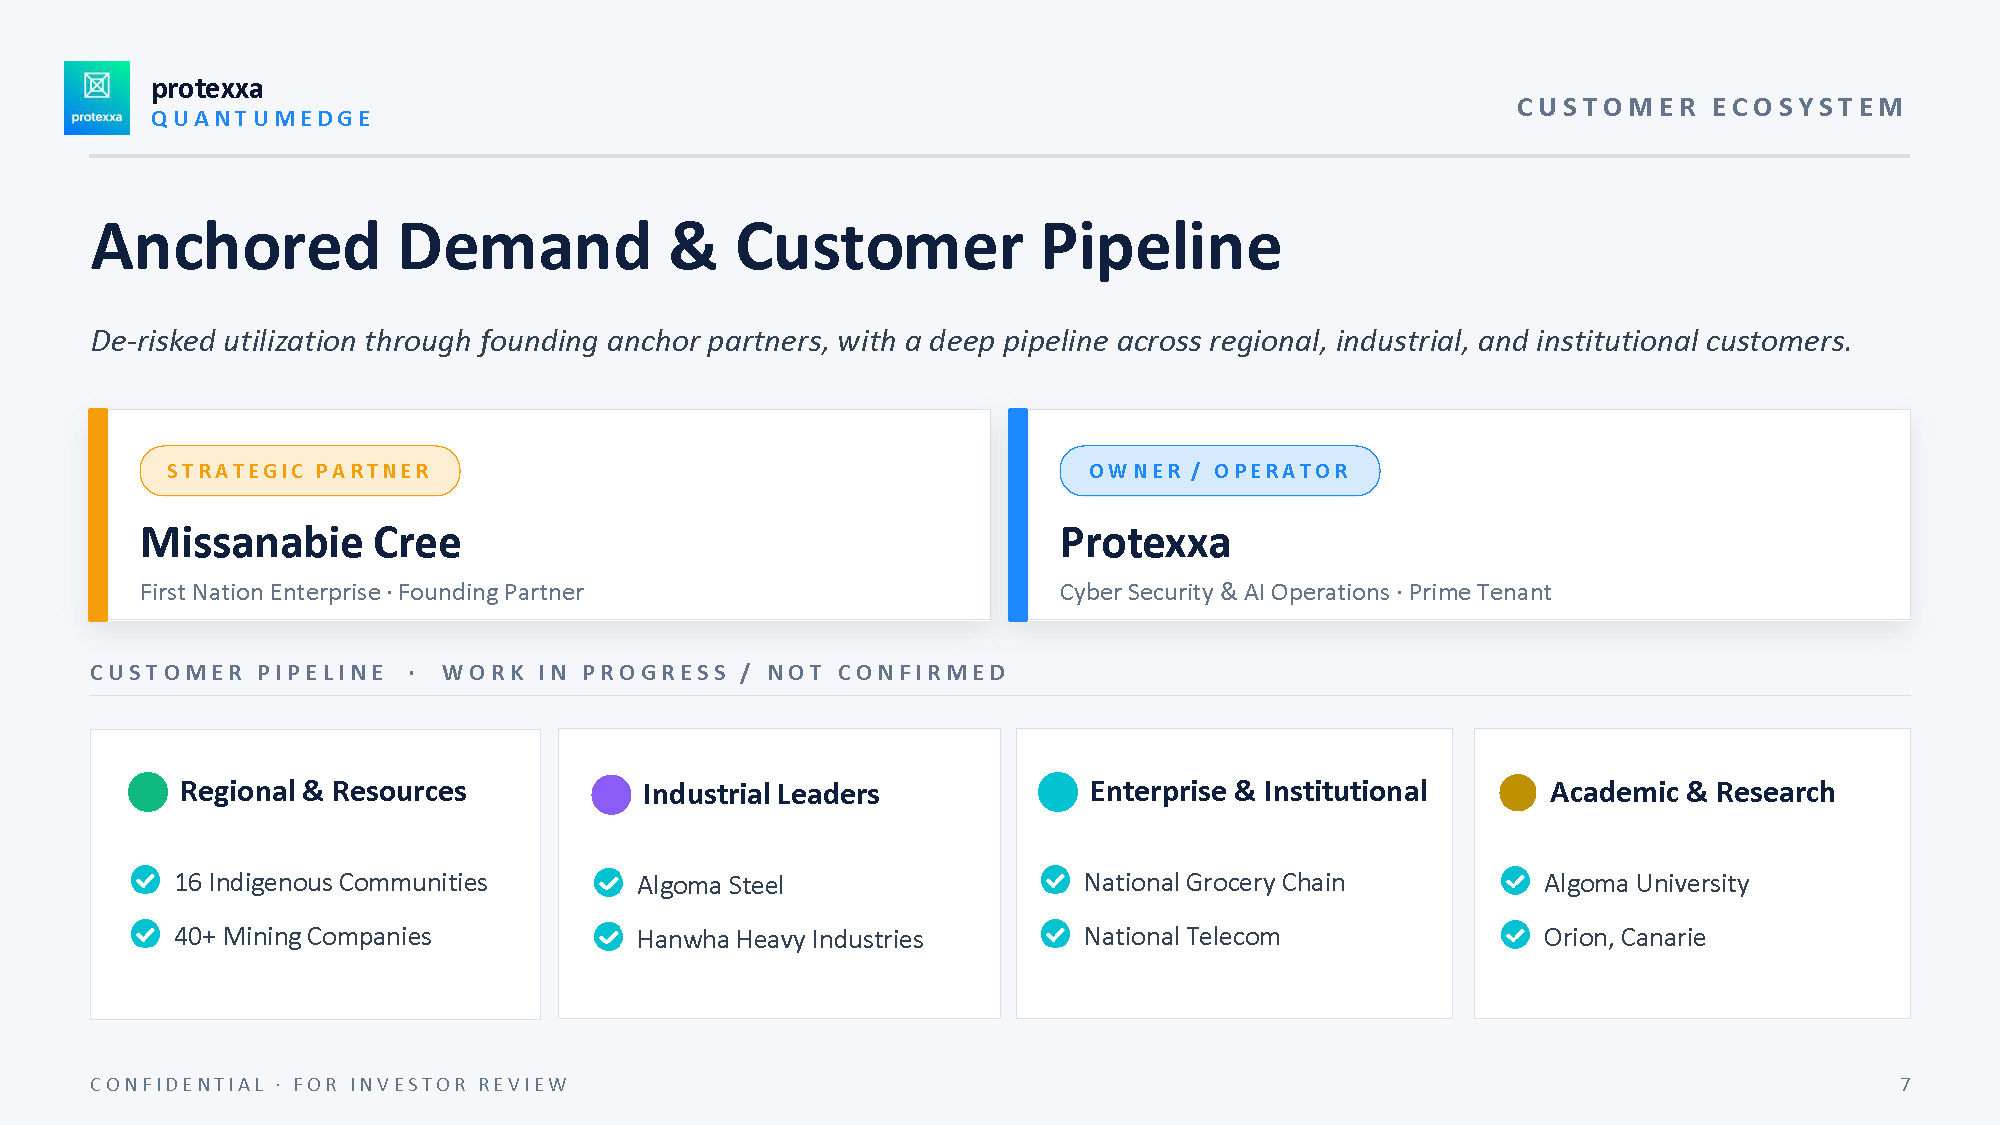
Task: Click the green Regional & Resources dot
Action: 148,792
